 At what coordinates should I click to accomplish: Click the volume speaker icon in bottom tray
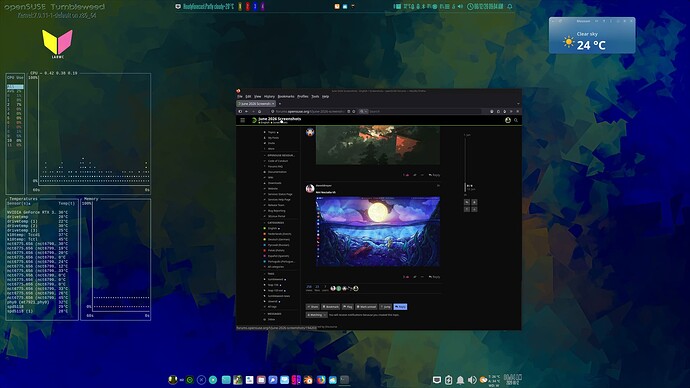point(472,380)
